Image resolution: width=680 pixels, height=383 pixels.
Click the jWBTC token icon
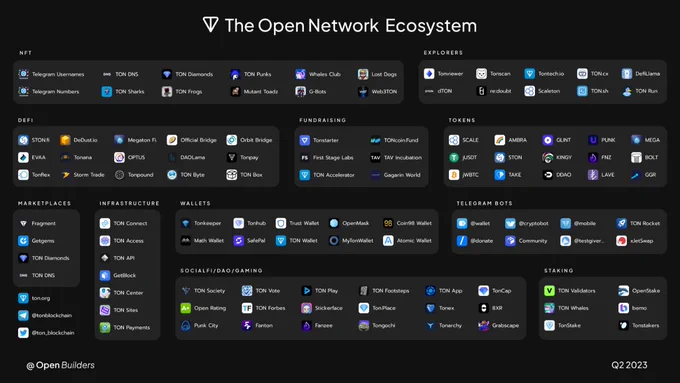pyautogui.click(x=454, y=175)
